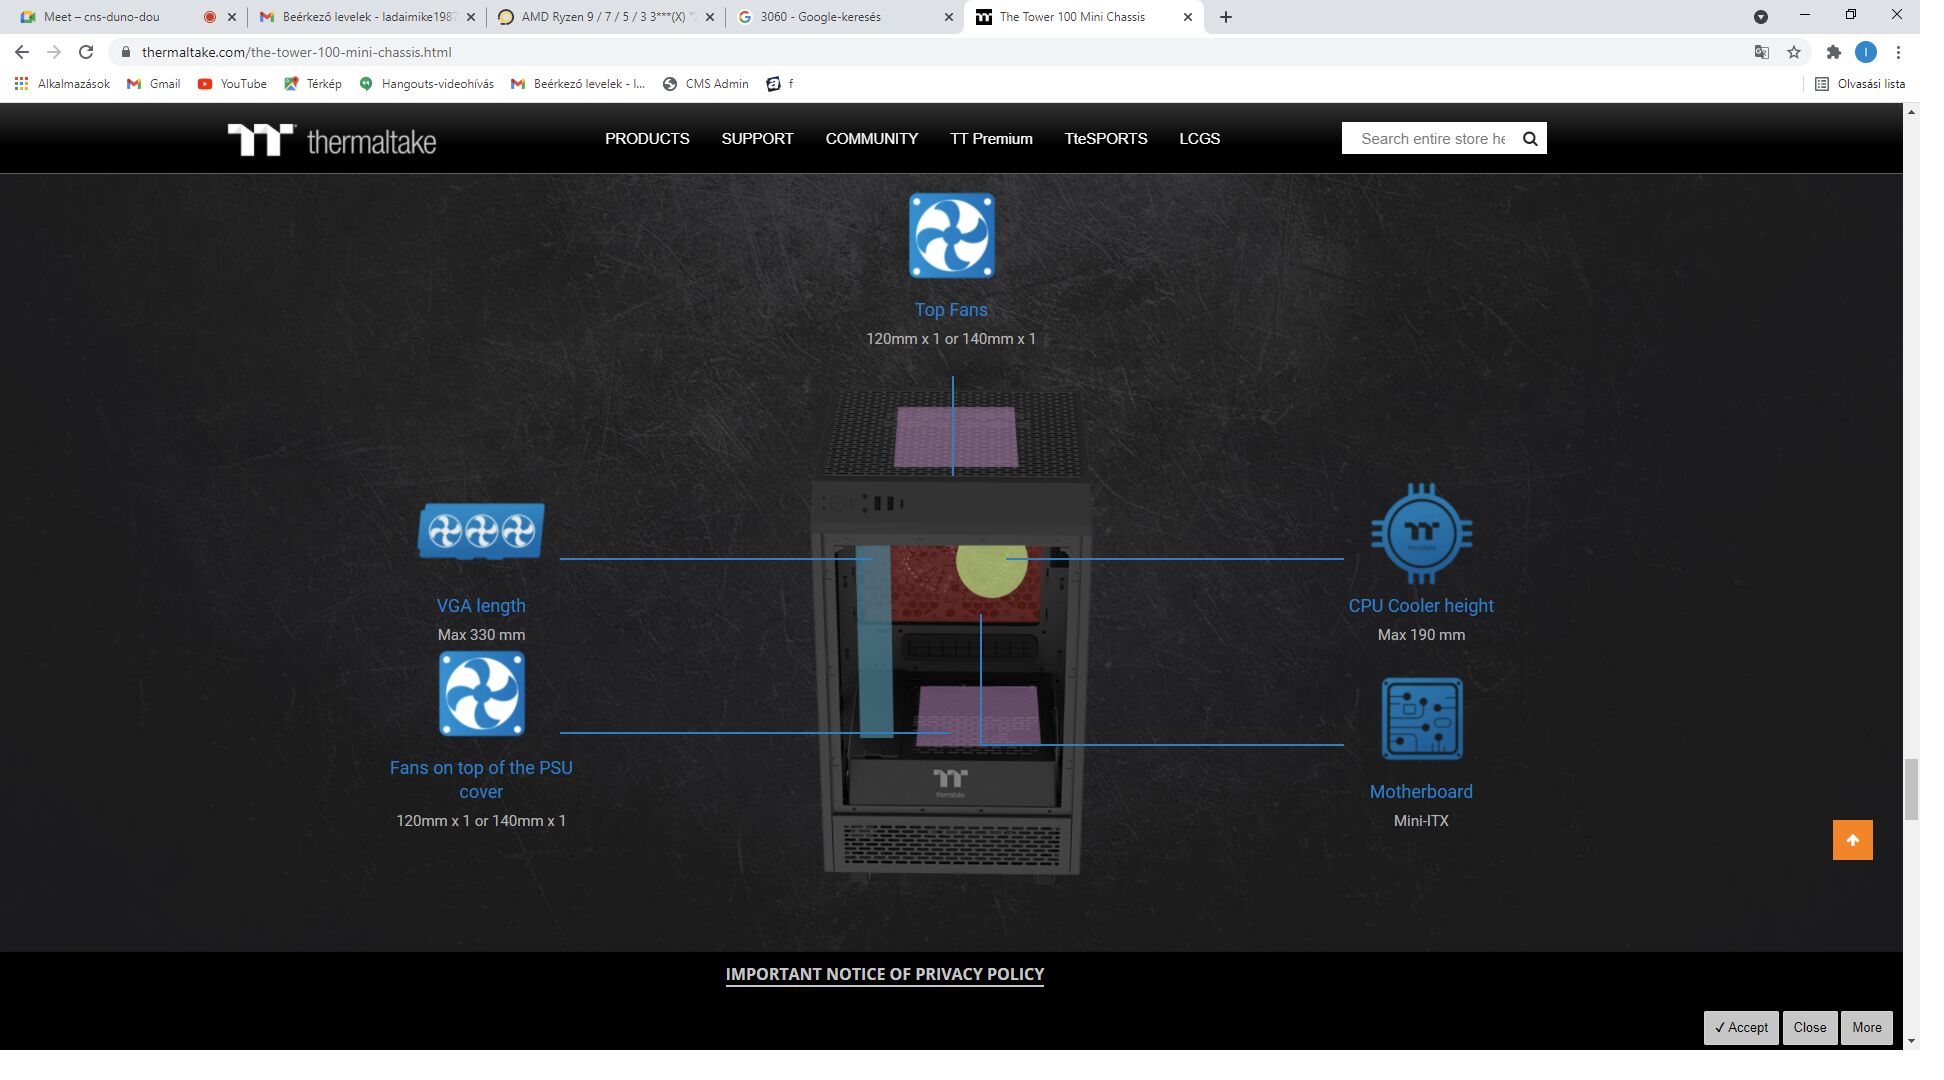Close the AMD Ryzen tab
This screenshot has width=1944, height=1080.
coord(710,17)
